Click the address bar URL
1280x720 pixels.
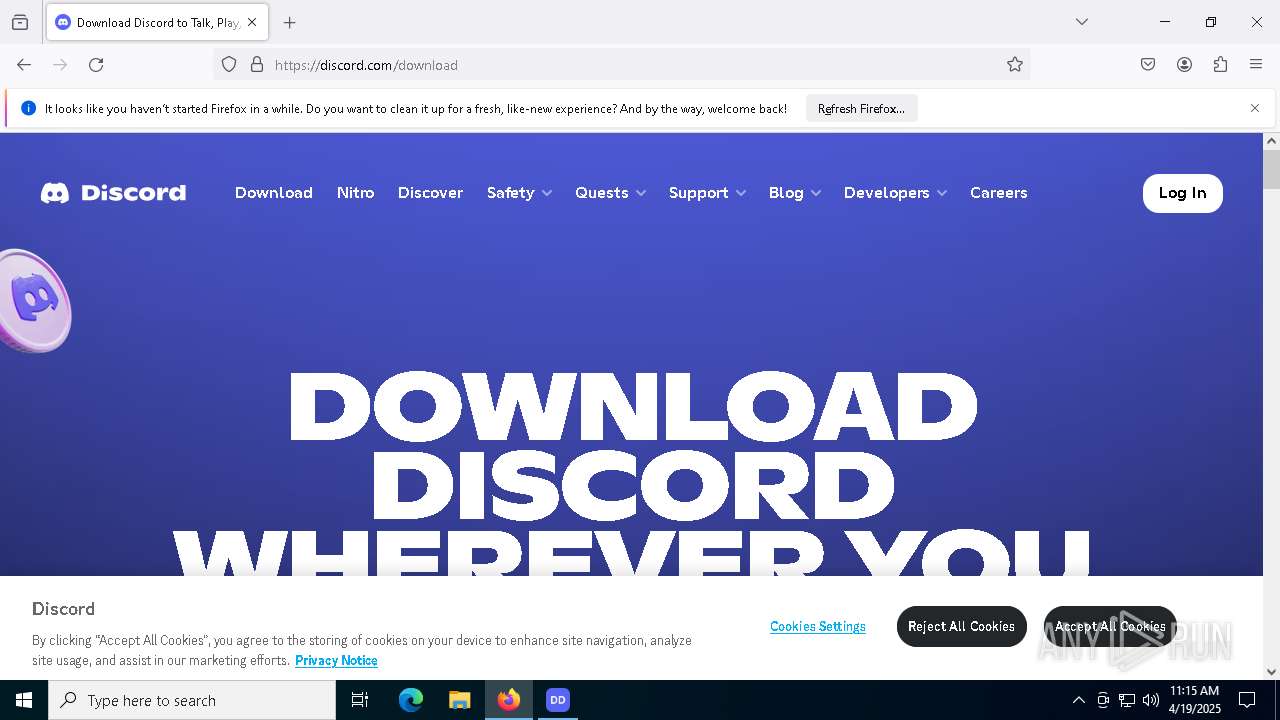(366, 65)
